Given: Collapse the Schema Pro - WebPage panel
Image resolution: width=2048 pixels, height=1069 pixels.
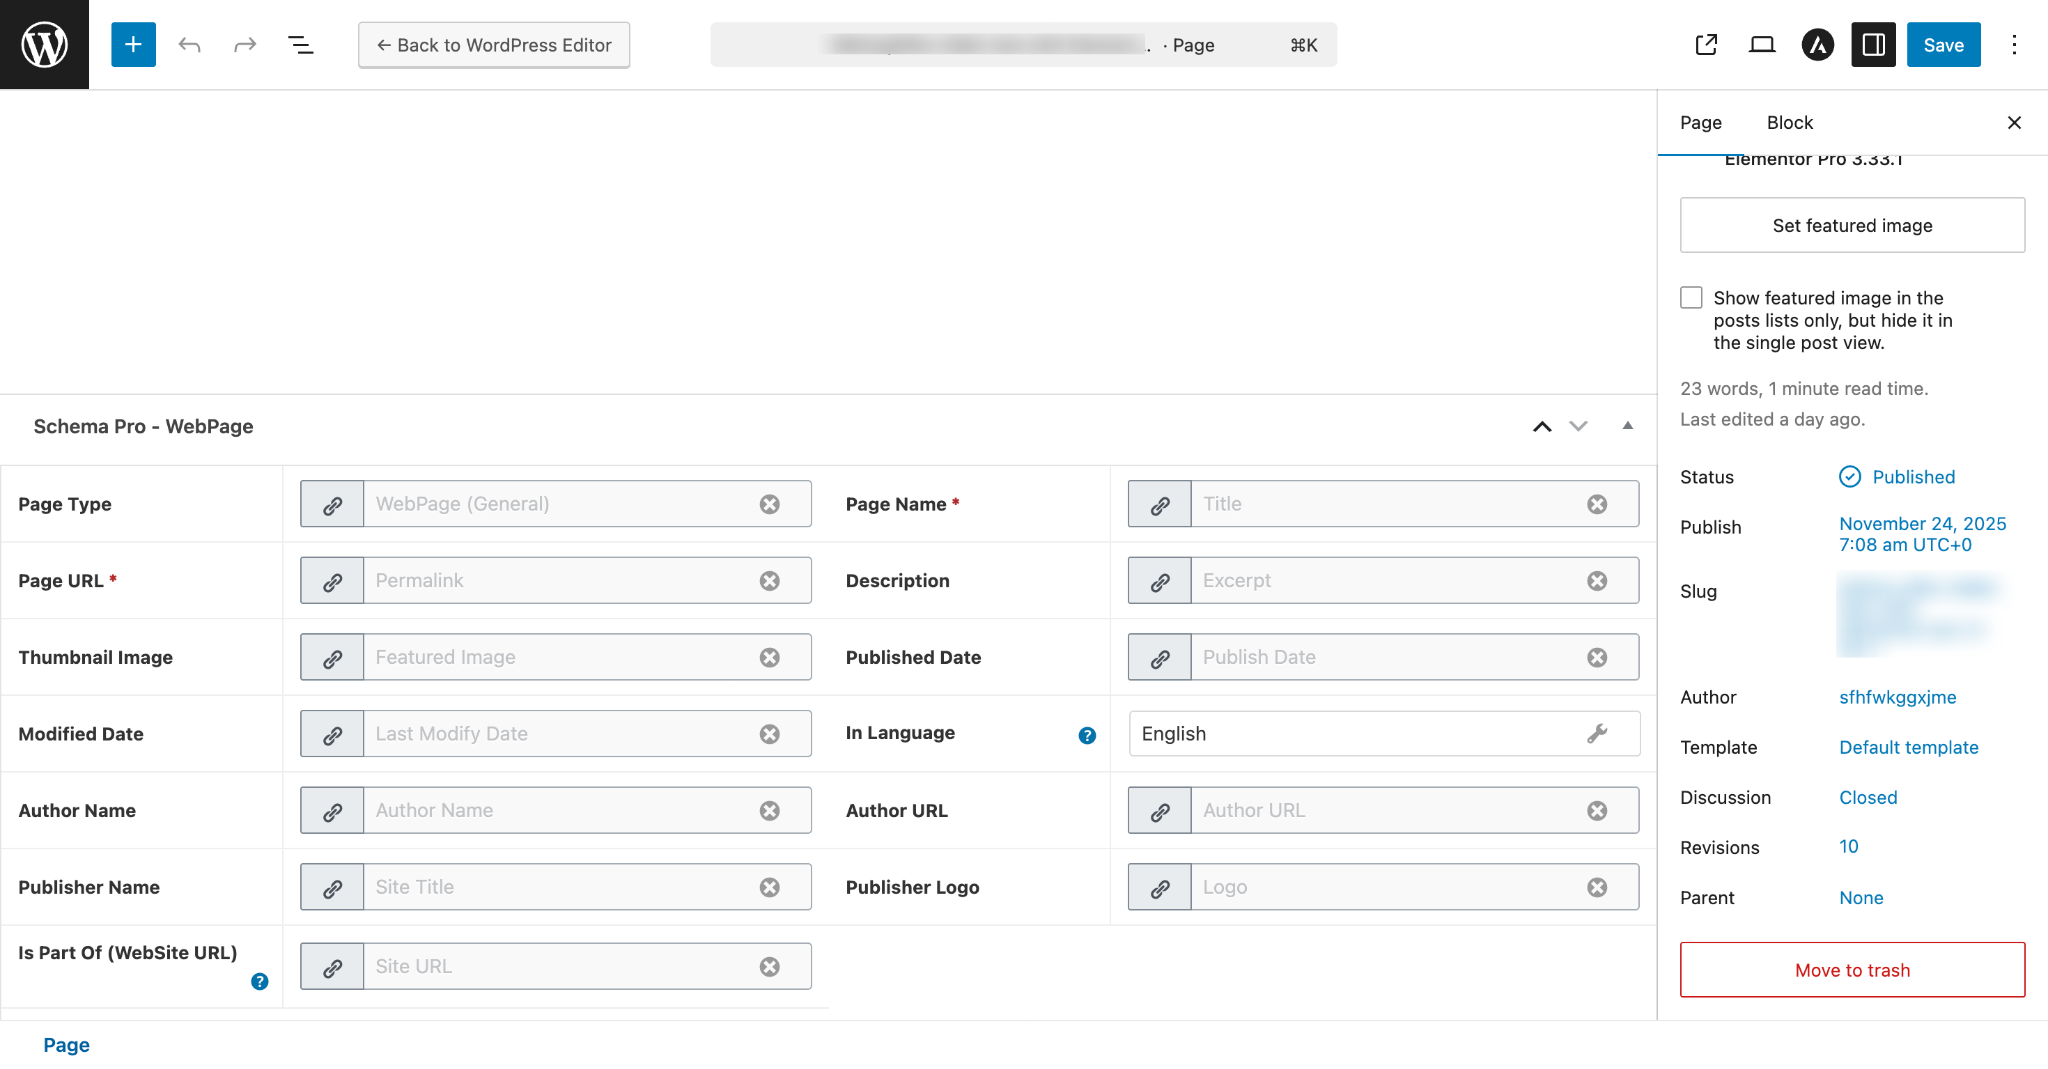Looking at the screenshot, I should (x=1627, y=426).
